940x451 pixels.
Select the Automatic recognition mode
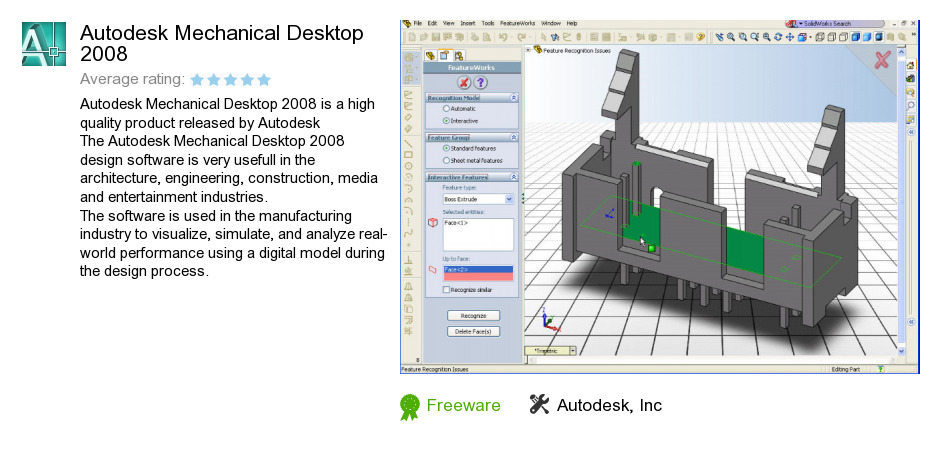[446, 109]
